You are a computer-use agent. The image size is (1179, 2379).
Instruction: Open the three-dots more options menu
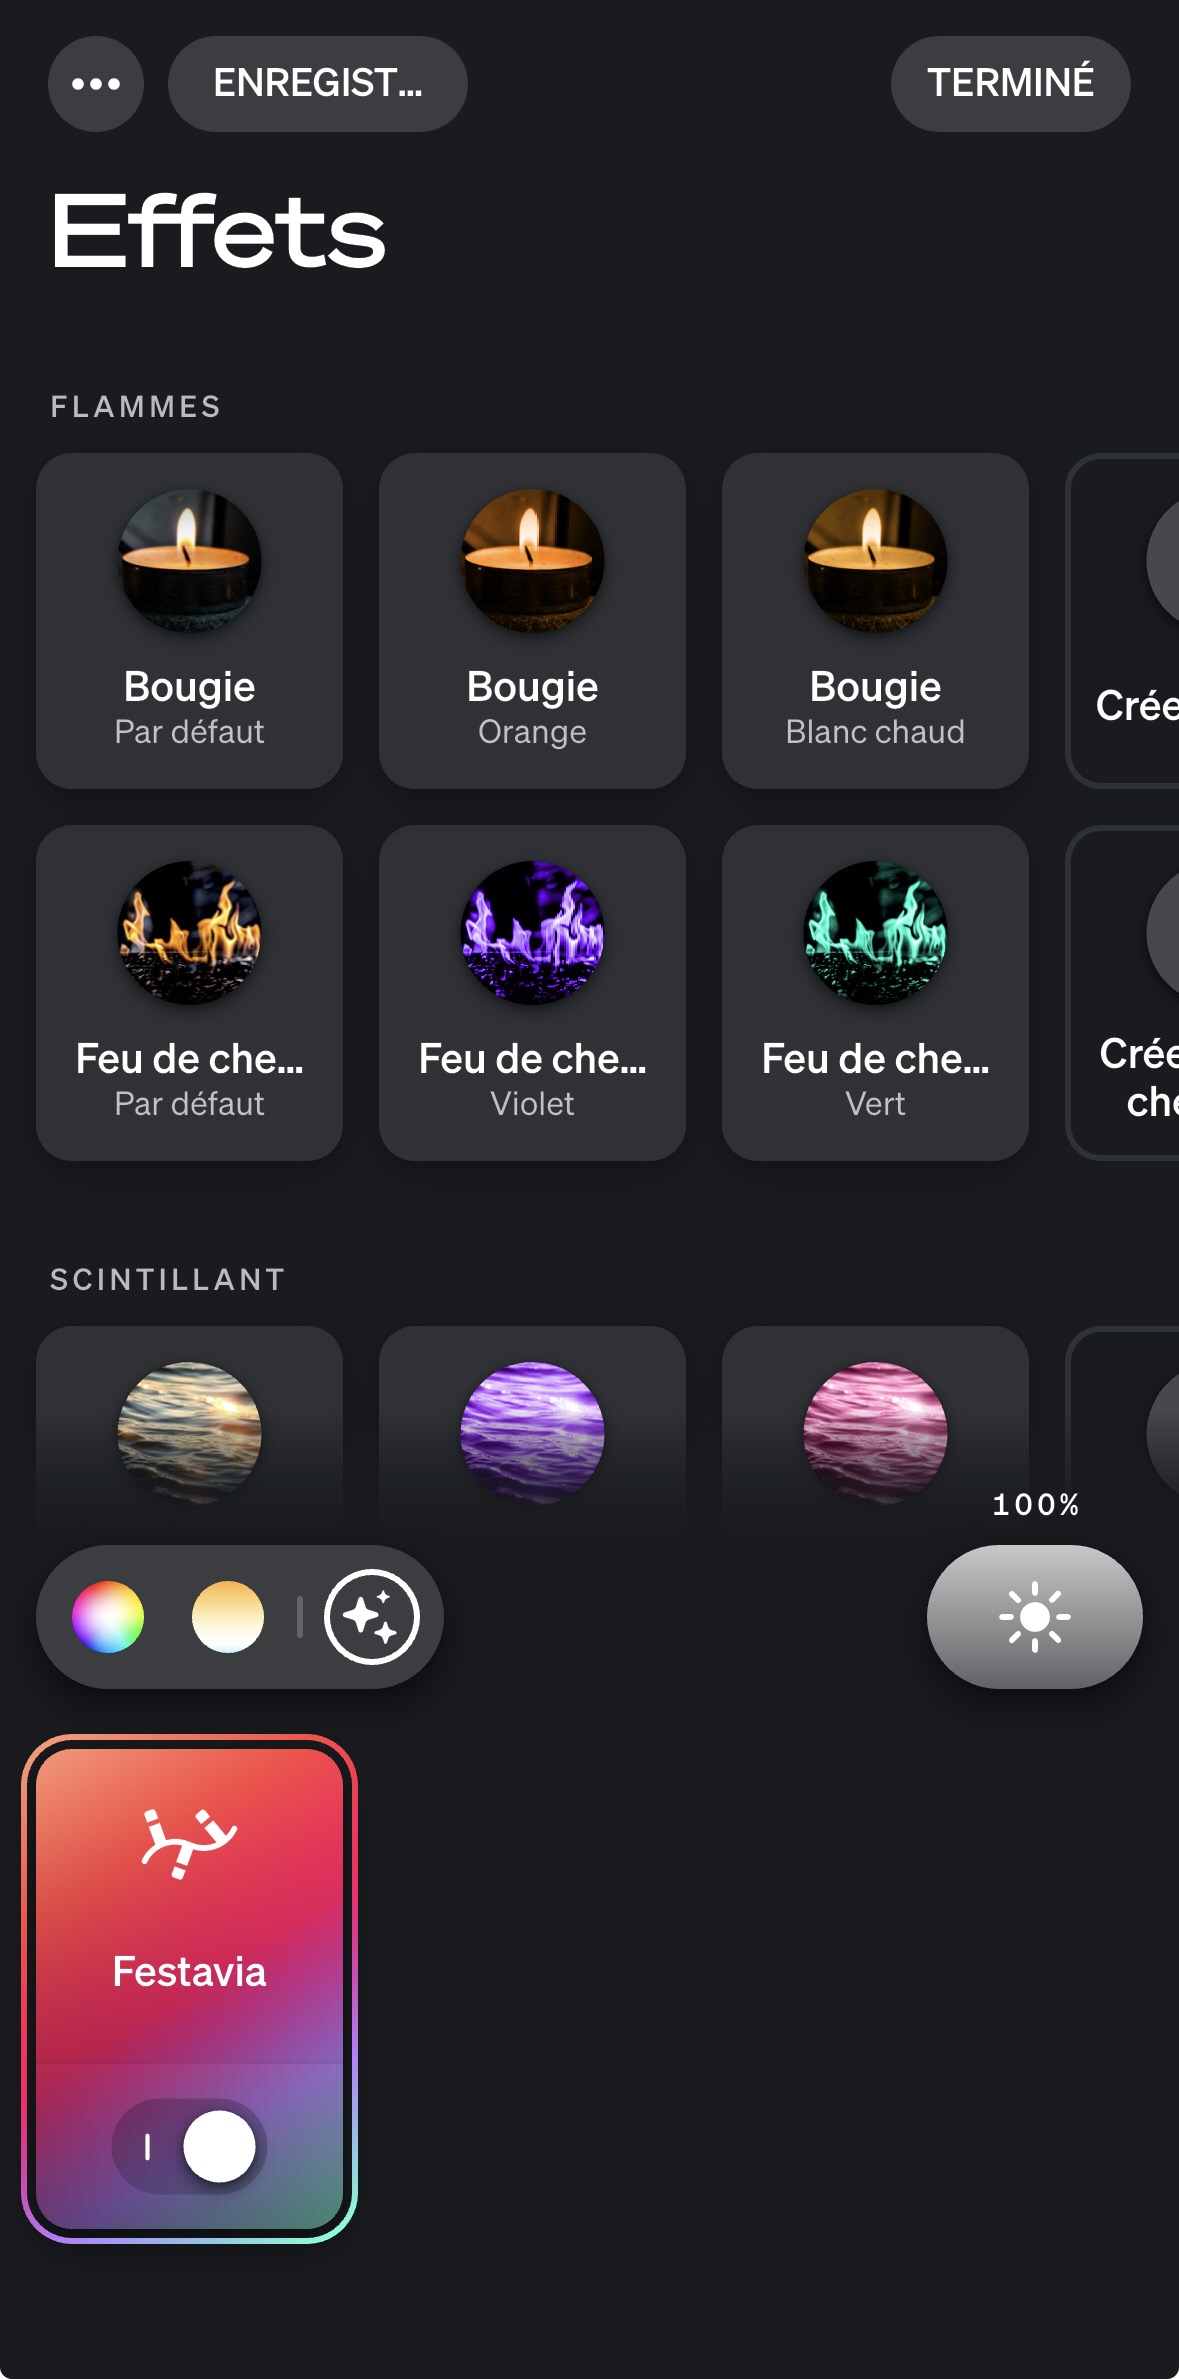pyautogui.click(x=96, y=84)
